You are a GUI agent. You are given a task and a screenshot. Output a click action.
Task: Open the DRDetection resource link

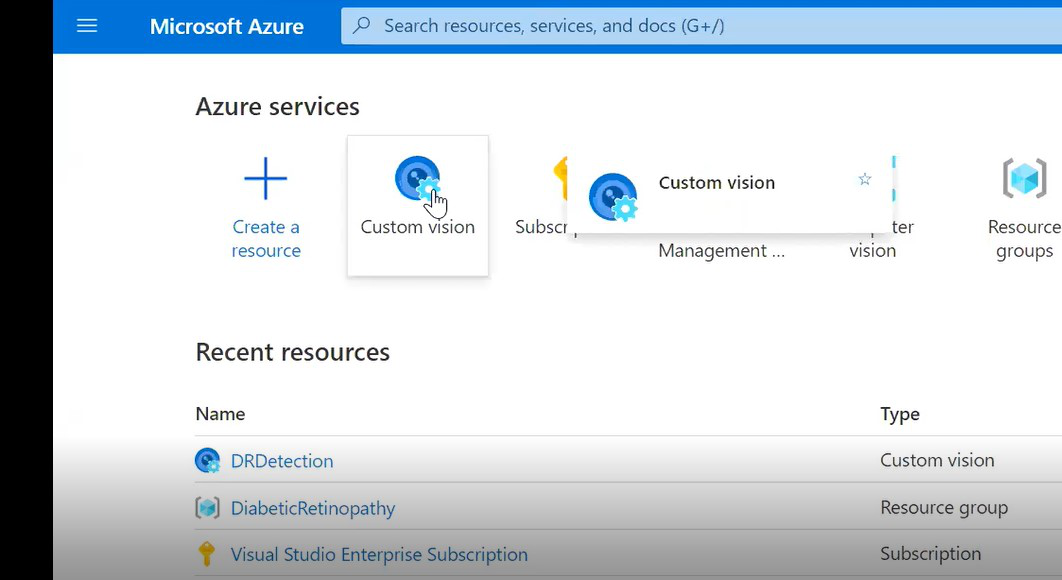click(x=282, y=461)
